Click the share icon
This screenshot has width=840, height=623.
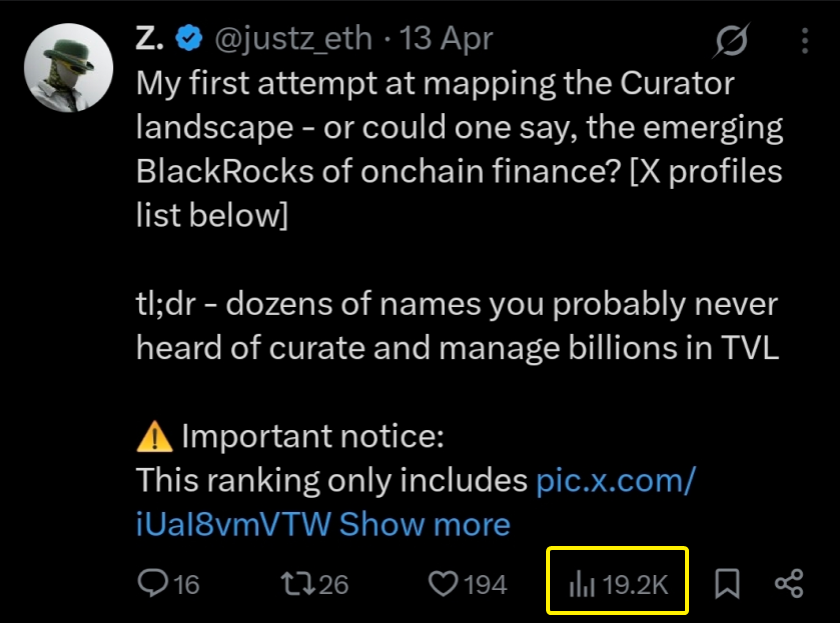coord(789,584)
